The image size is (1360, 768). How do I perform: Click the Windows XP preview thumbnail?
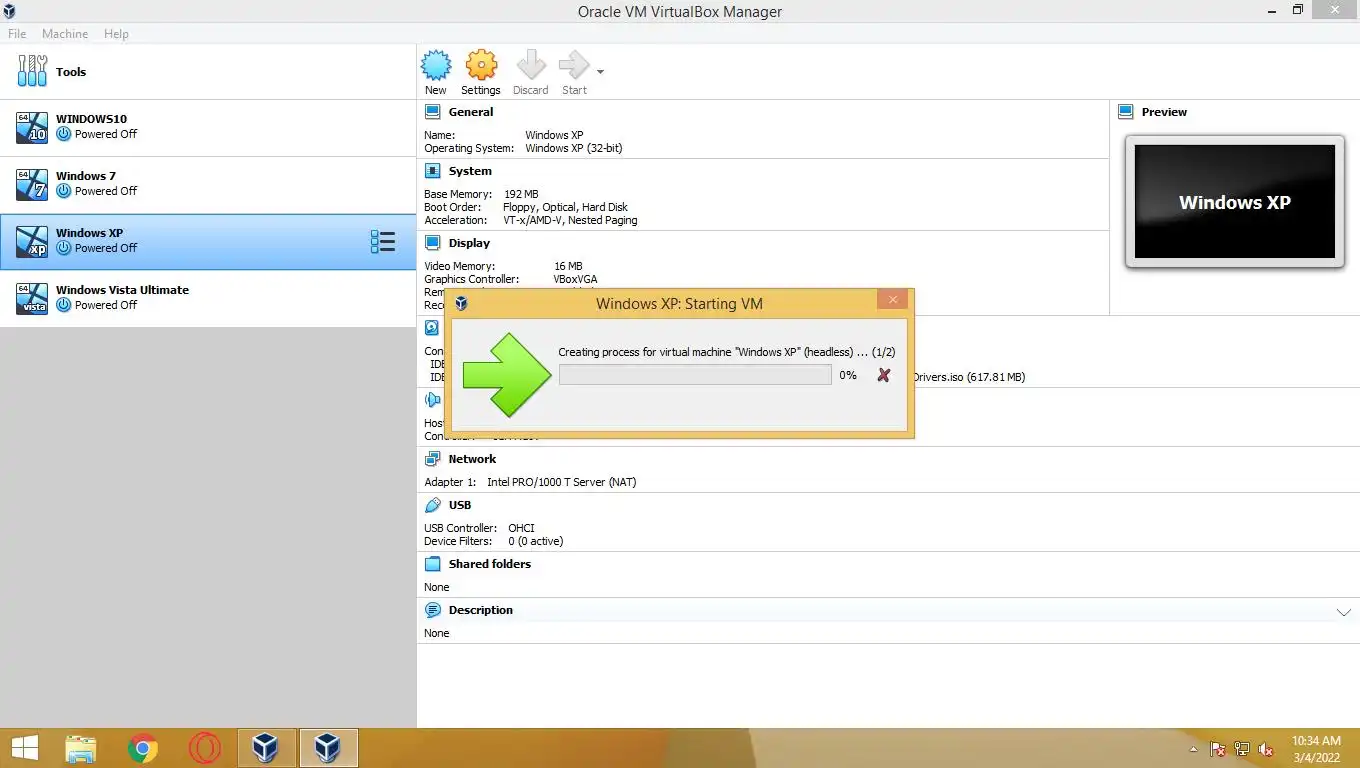point(1235,202)
